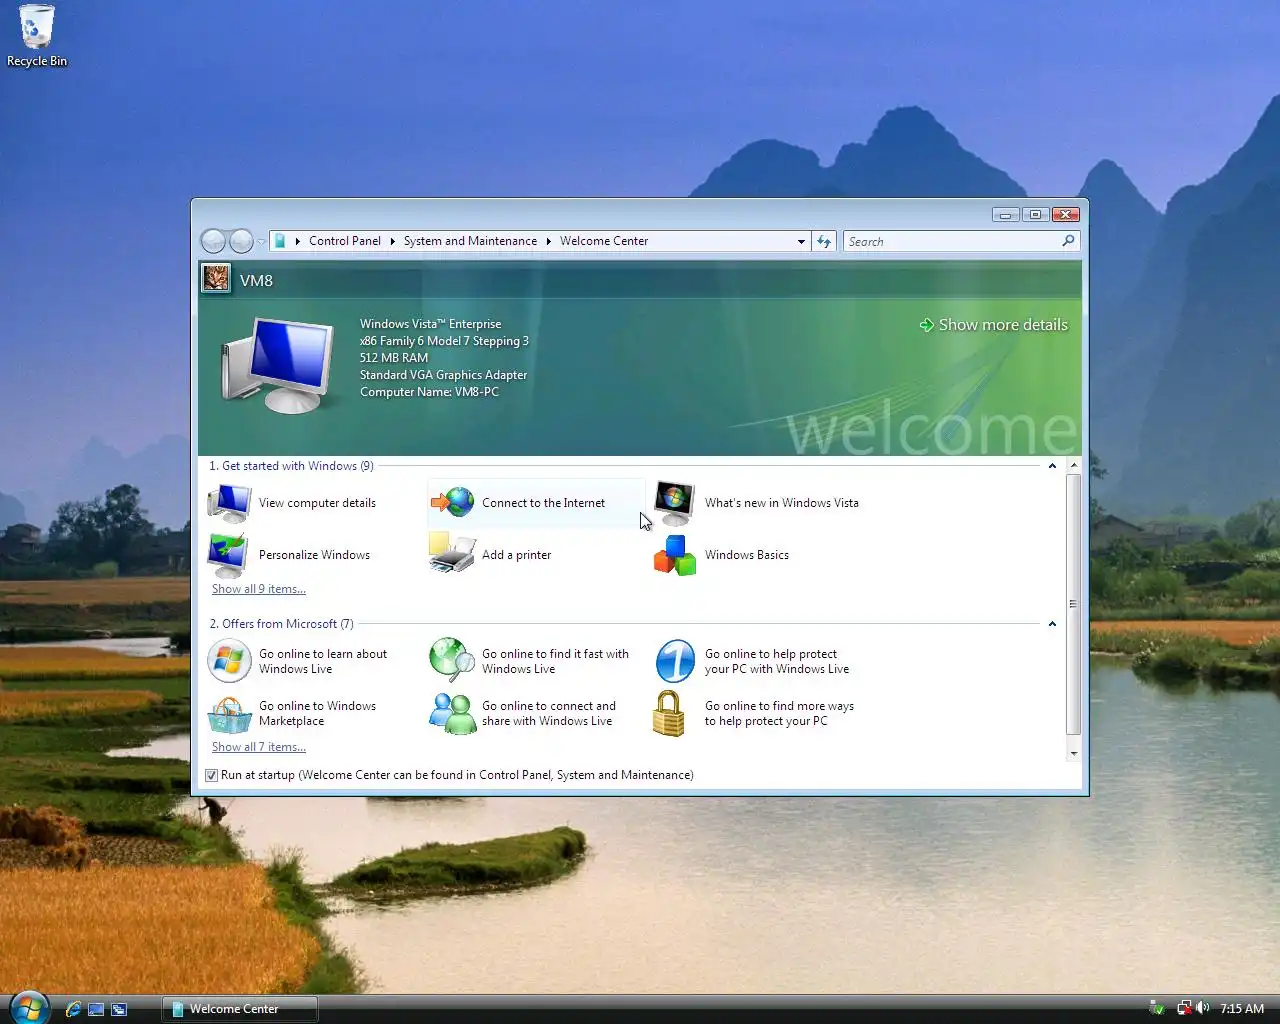Click the Windows Marketplace basket icon

tap(229, 714)
